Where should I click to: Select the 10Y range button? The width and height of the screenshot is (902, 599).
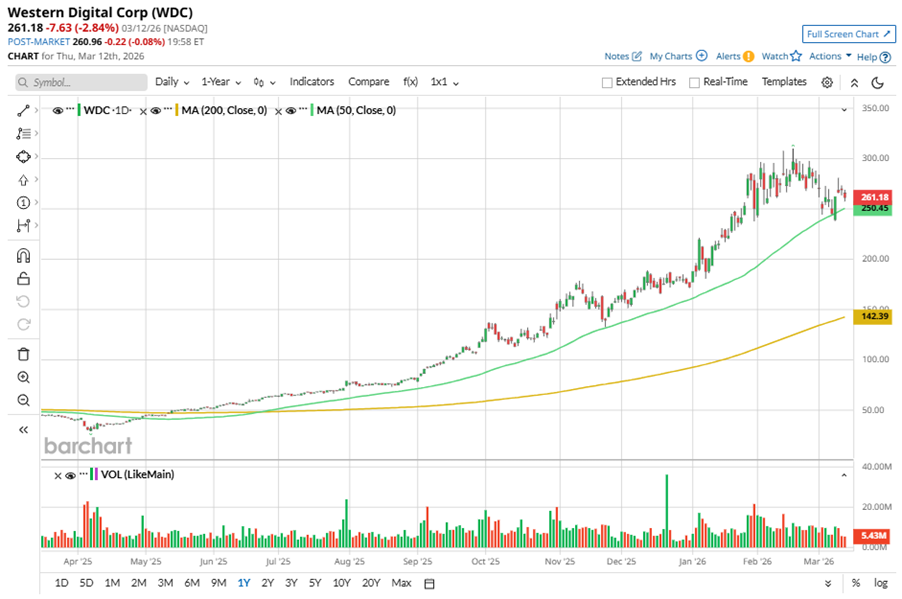click(x=342, y=583)
